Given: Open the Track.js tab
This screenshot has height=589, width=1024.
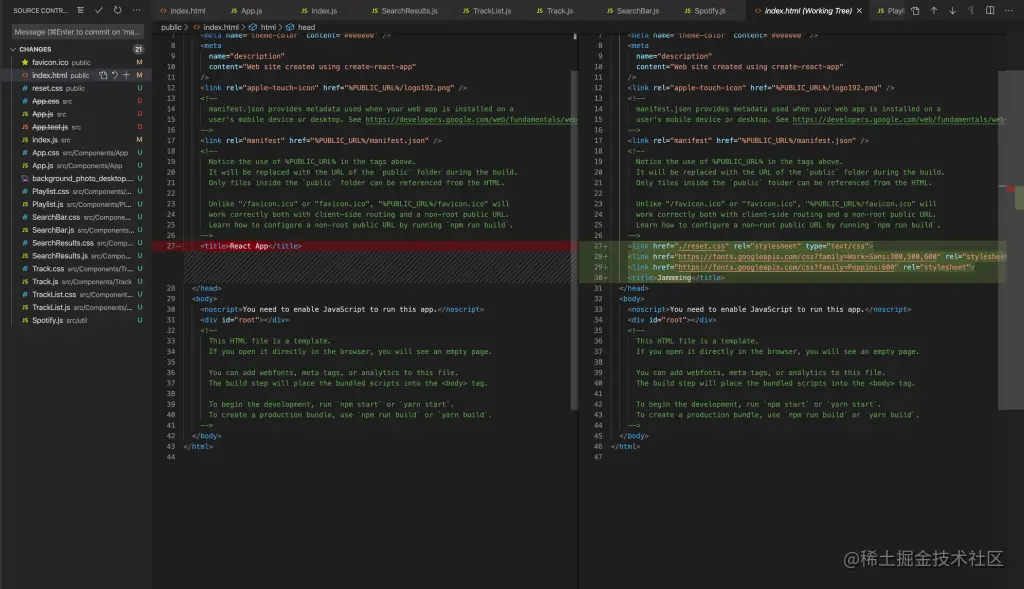Looking at the screenshot, I should (554, 10).
